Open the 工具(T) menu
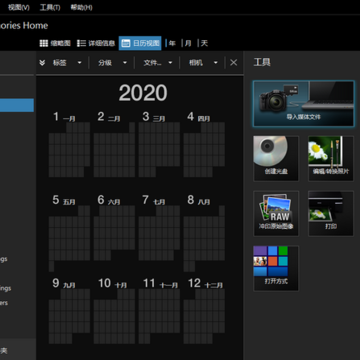This screenshot has width=360, height=360. [x=50, y=7]
